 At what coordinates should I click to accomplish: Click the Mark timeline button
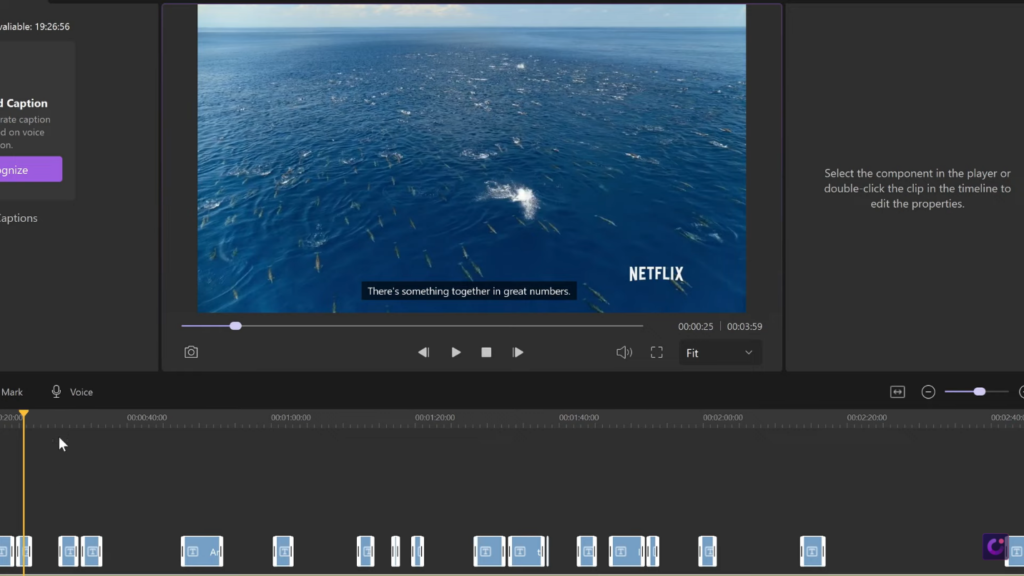[12, 392]
